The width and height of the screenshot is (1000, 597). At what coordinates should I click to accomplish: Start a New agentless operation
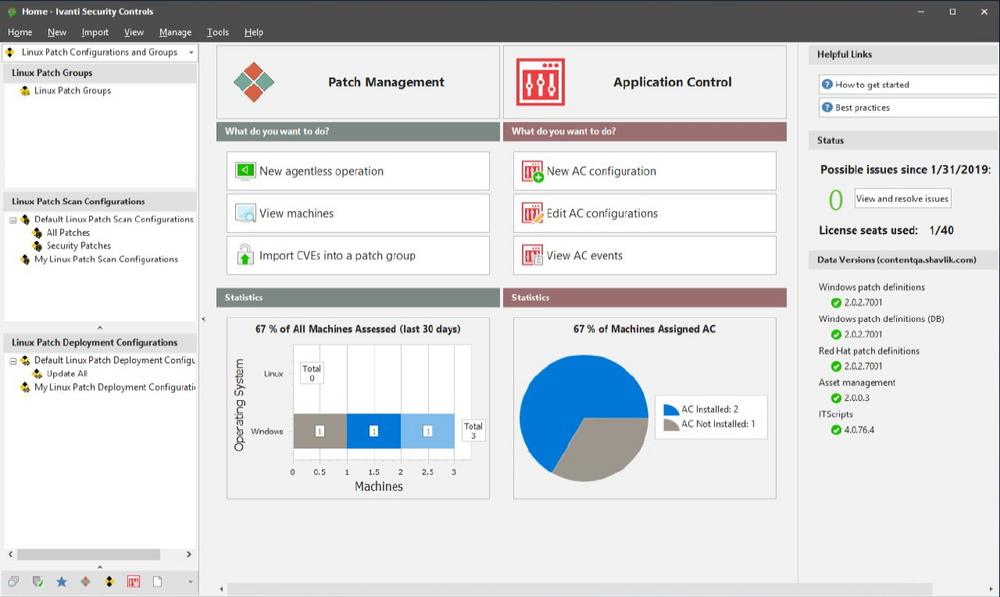(358, 171)
